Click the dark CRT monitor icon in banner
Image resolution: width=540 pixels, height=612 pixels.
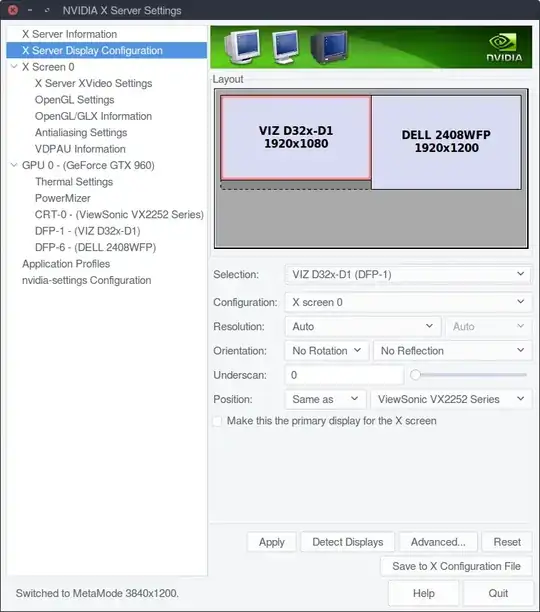(329, 47)
